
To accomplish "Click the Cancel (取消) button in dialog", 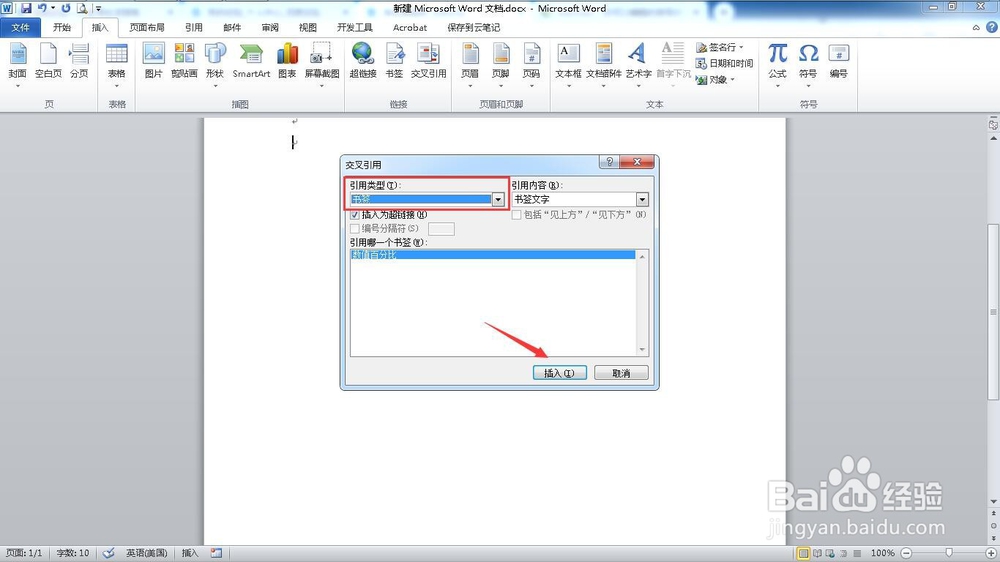I will point(621,373).
